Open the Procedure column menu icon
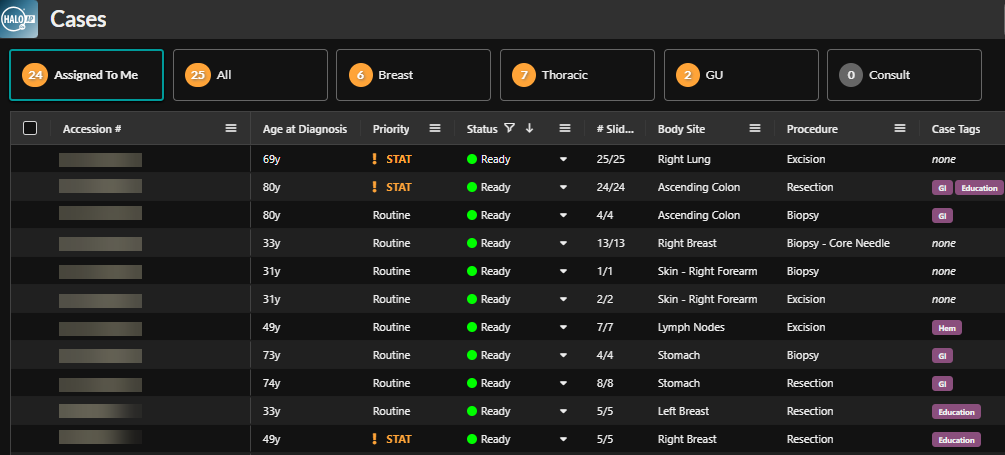The width and height of the screenshot is (1005, 455). (x=900, y=128)
